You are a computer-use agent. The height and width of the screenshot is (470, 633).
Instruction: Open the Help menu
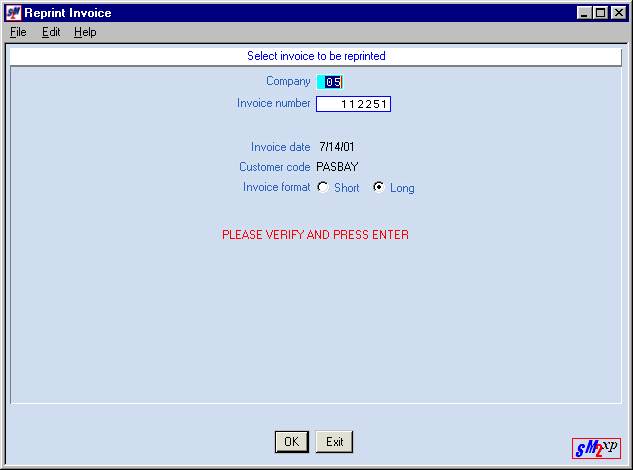click(85, 32)
